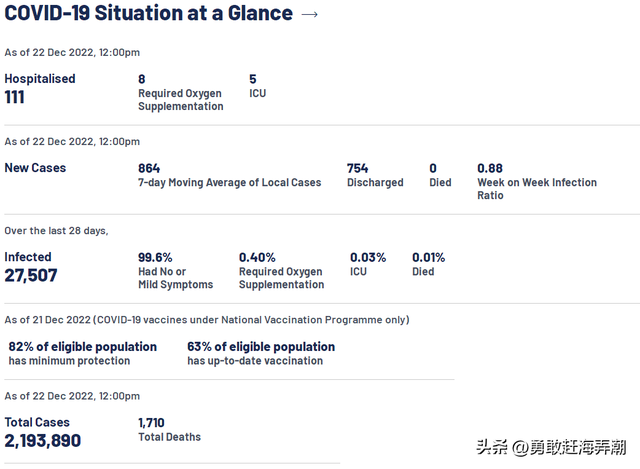Click the 63% up-to-date vaccination statistic
Viewport: 640px width, 469px height.
coord(260,347)
